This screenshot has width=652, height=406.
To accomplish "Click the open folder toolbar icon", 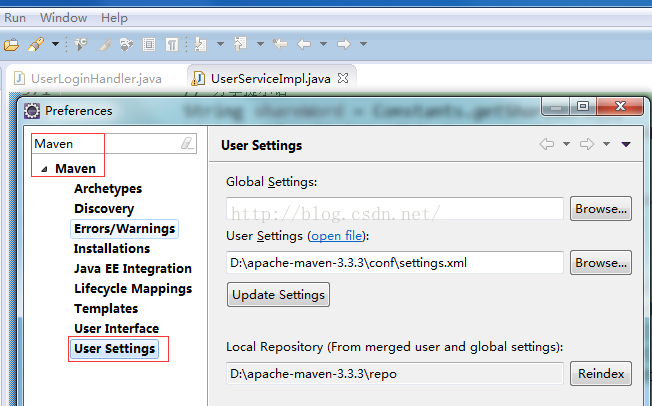I will coord(12,44).
